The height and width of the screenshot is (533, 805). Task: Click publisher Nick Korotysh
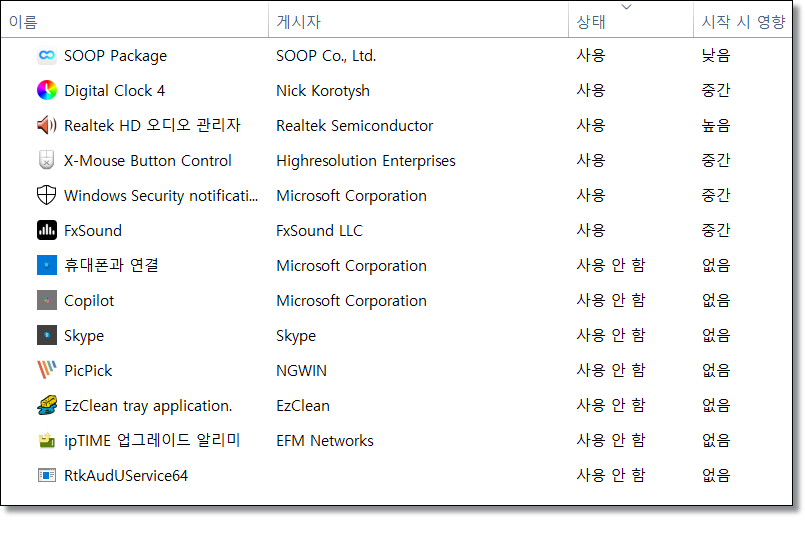coord(323,90)
